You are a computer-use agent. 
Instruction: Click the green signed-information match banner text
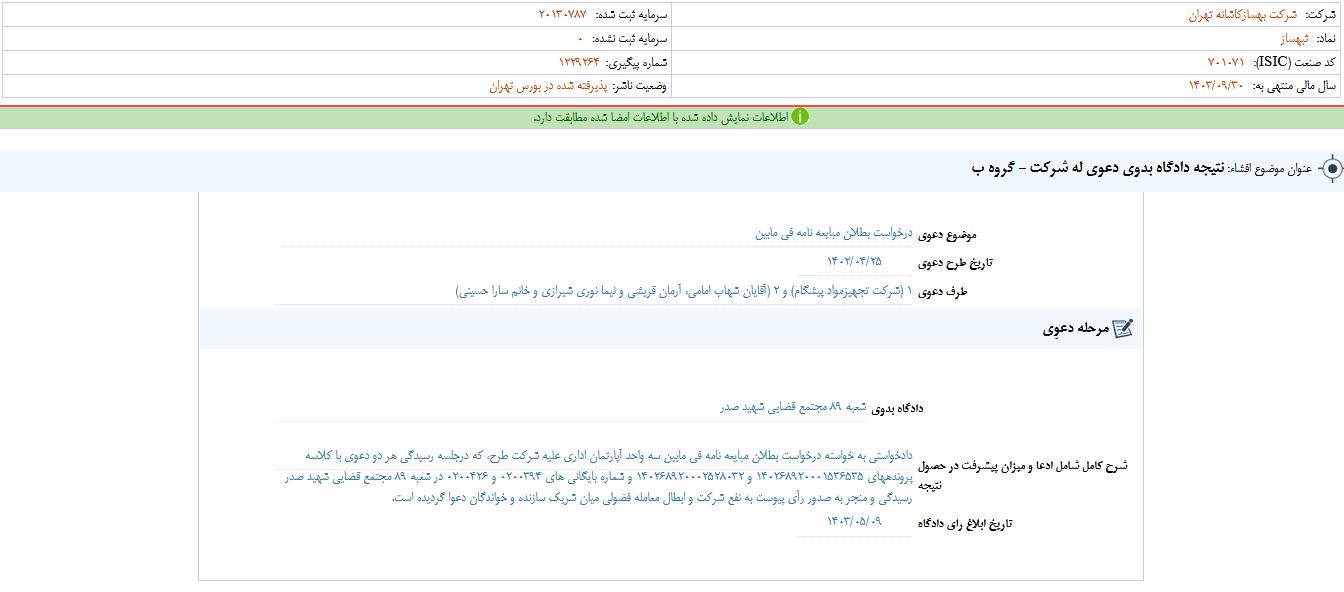(660, 117)
